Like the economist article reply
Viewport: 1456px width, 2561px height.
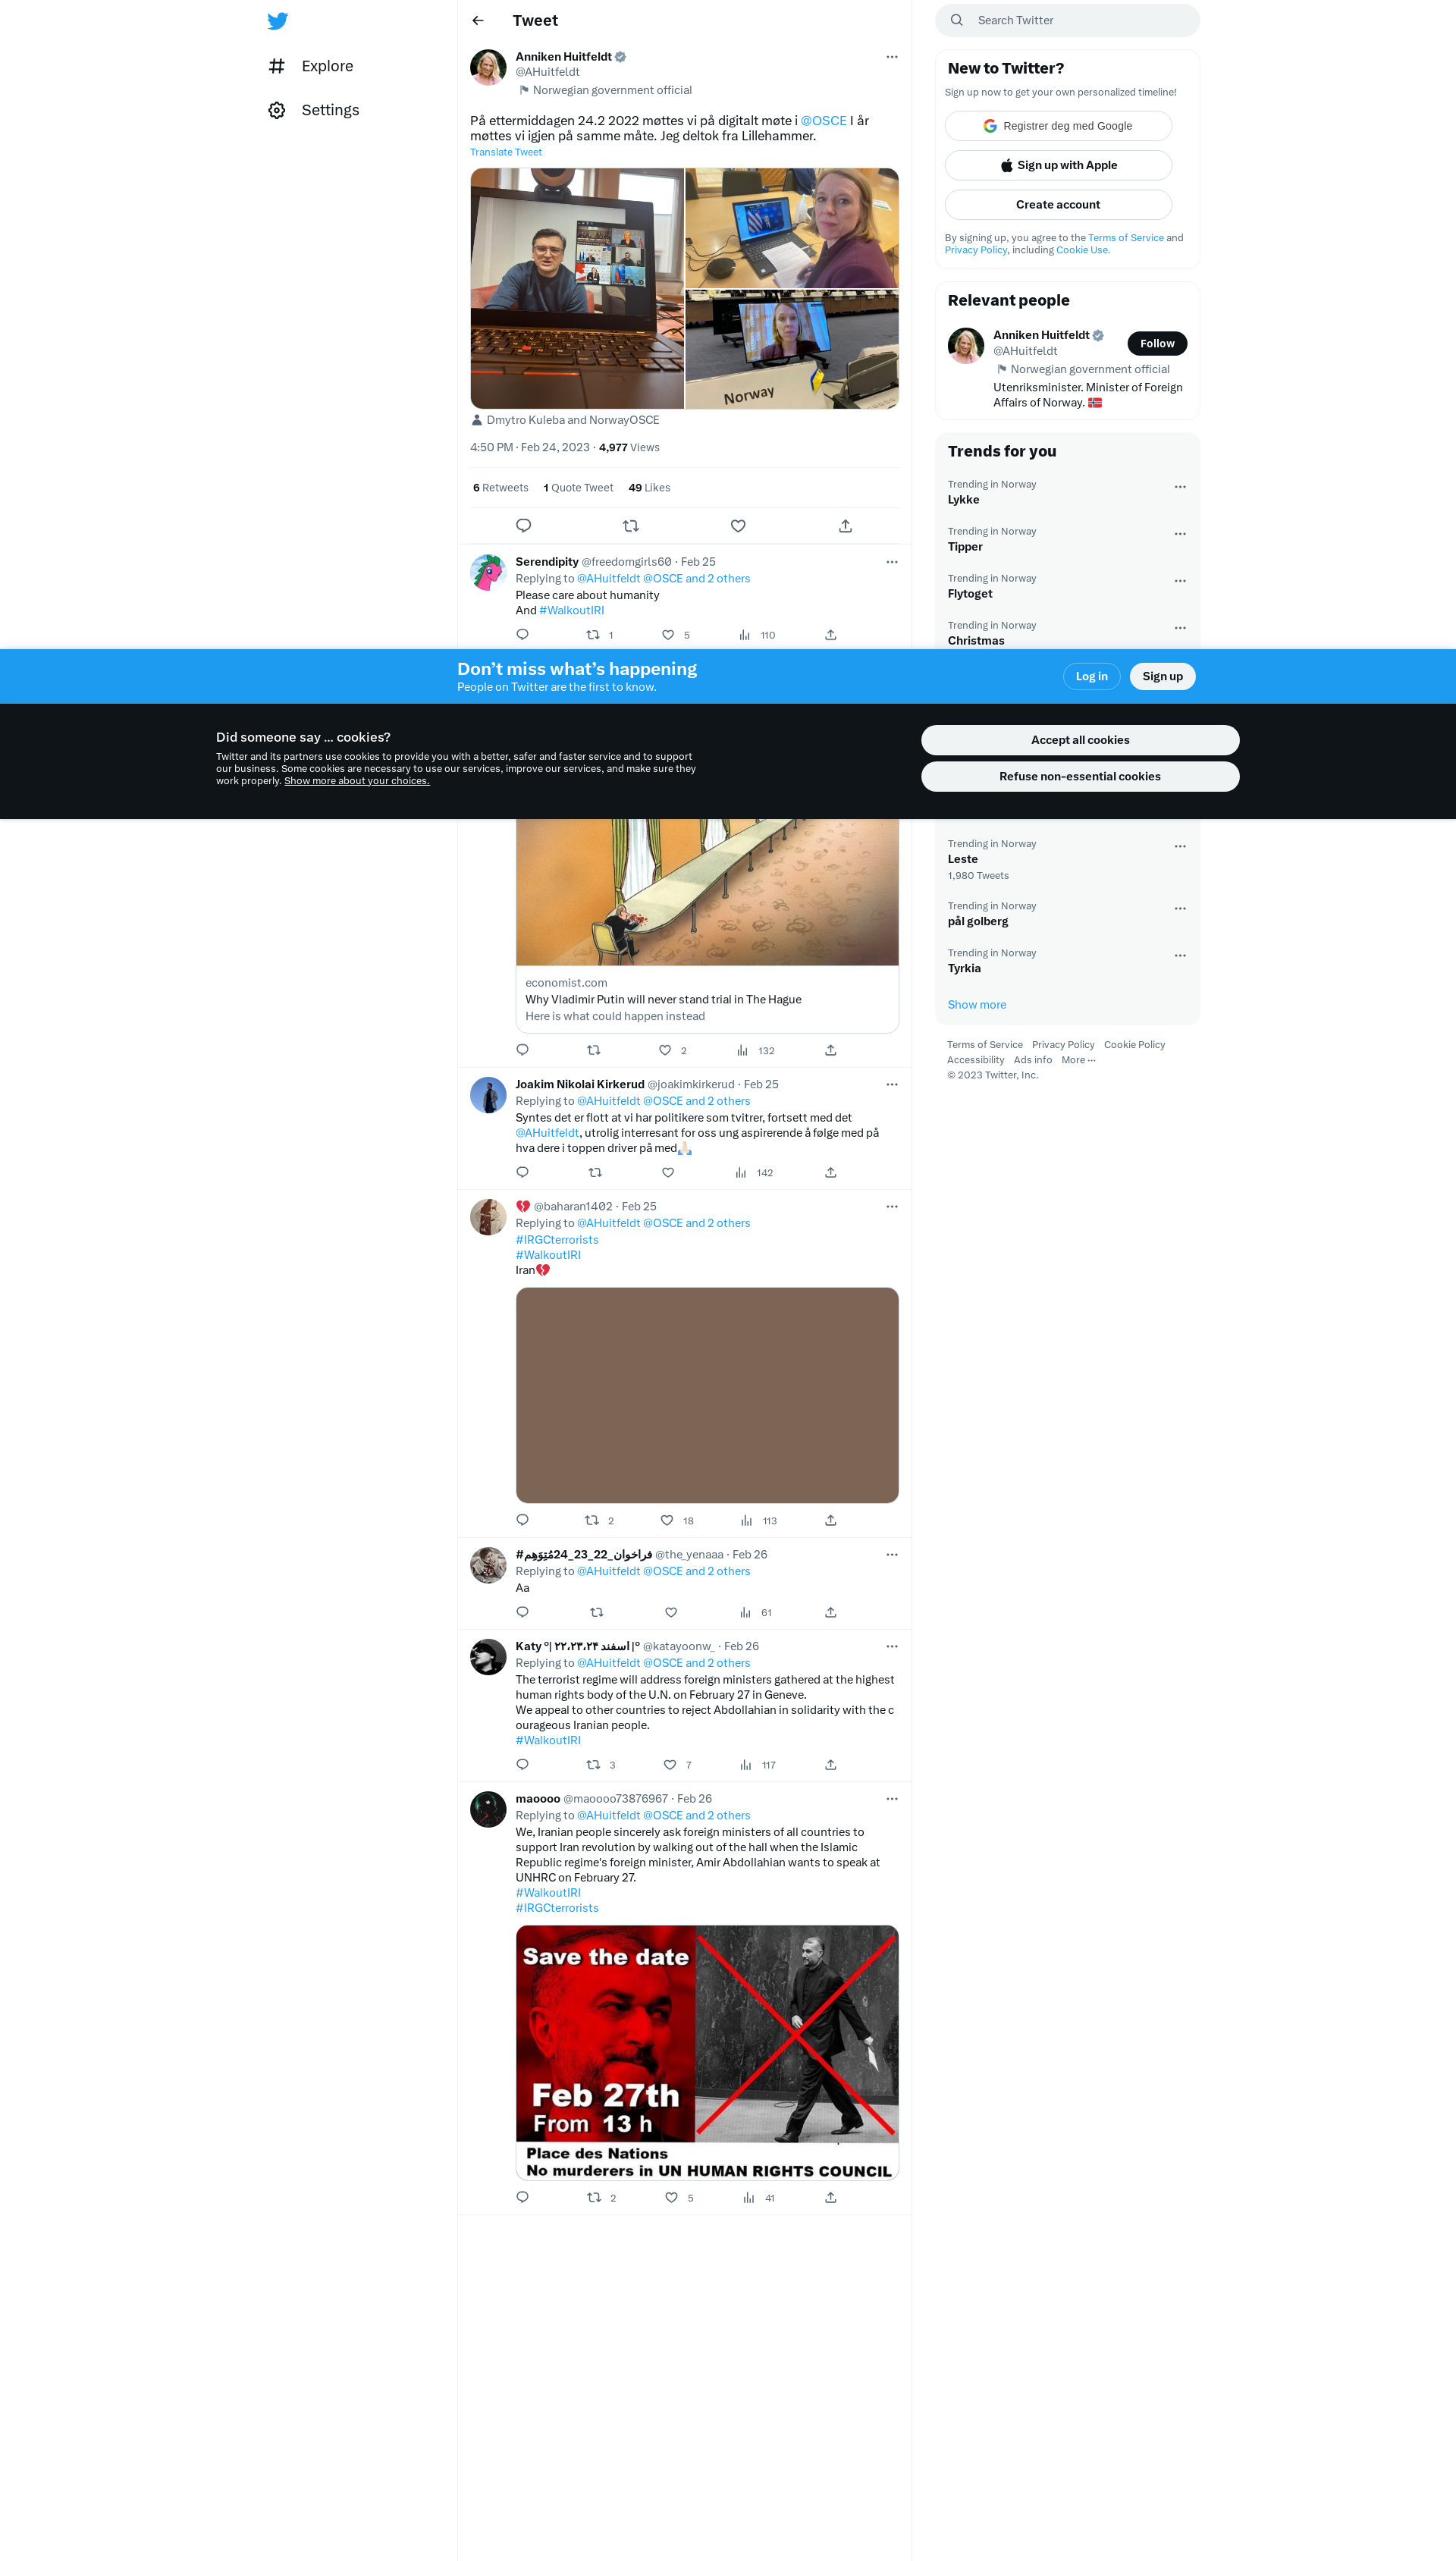665,1050
